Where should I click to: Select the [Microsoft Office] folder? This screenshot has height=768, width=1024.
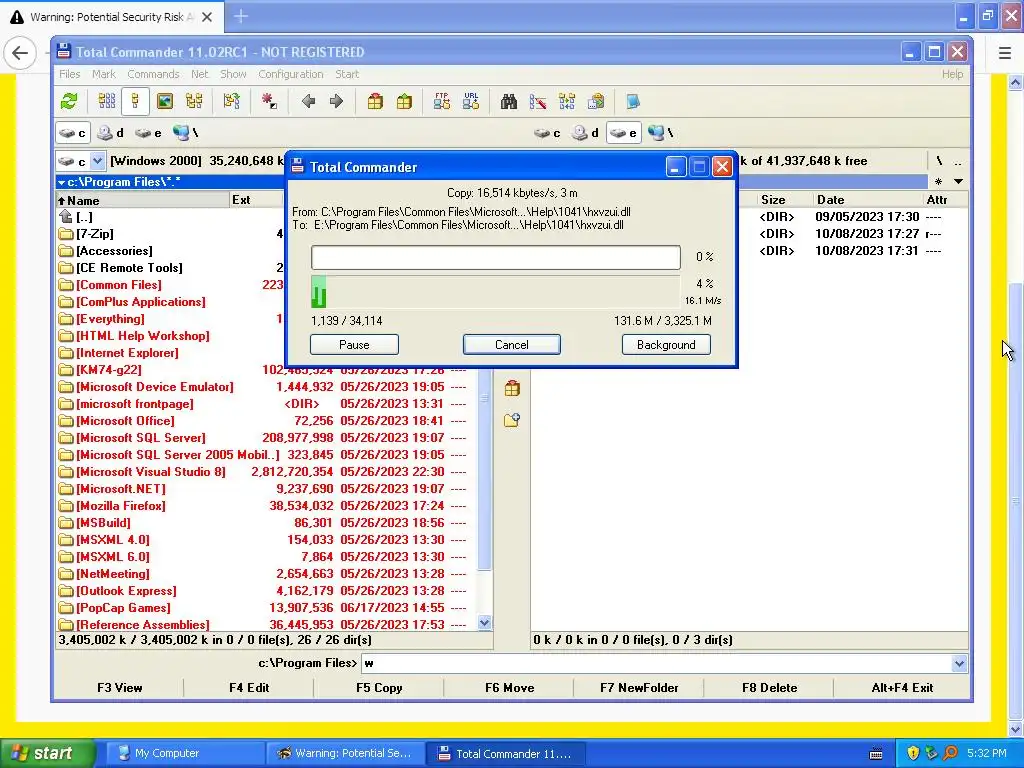coord(125,421)
